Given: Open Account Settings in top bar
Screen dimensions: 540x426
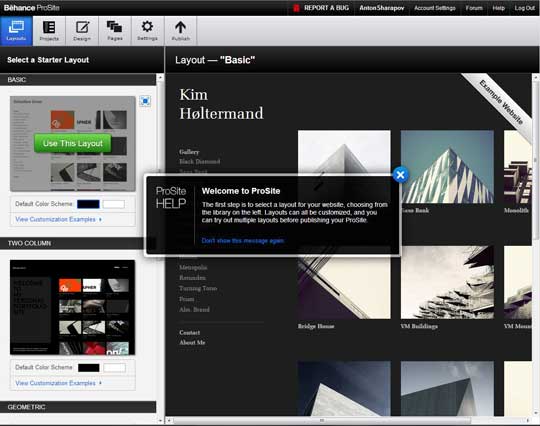Looking at the screenshot, I should click(435, 8).
